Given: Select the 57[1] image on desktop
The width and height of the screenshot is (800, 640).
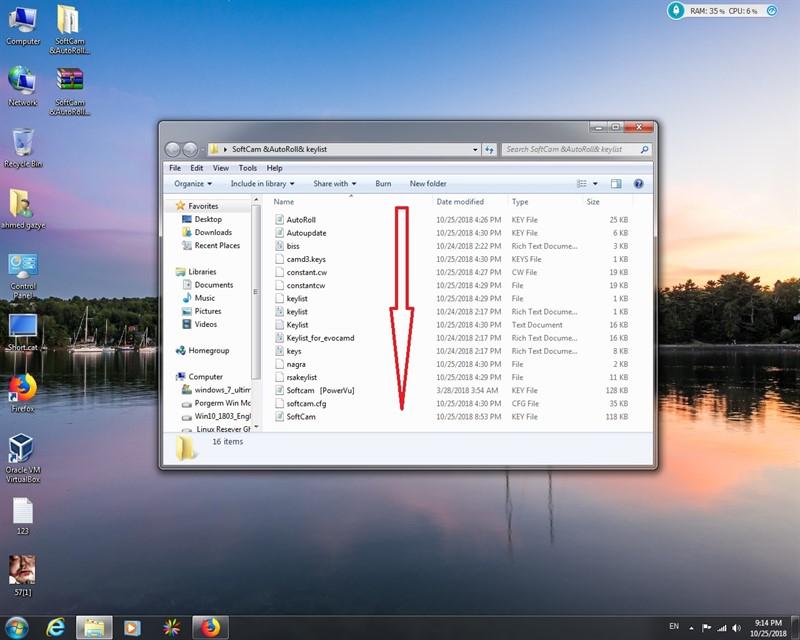Looking at the screenshot, I should point(23,576).
